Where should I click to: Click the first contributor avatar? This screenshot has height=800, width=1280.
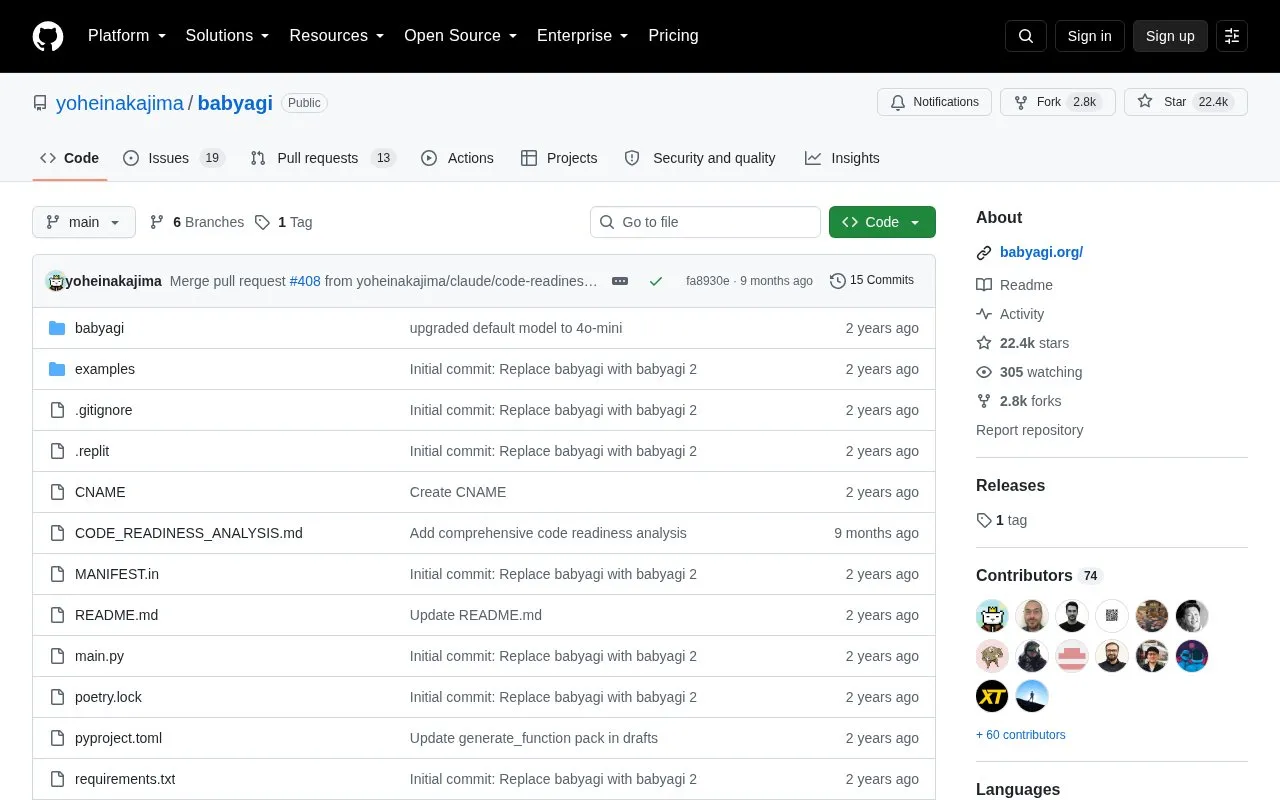pyautogui.click(x=992, y=616)
